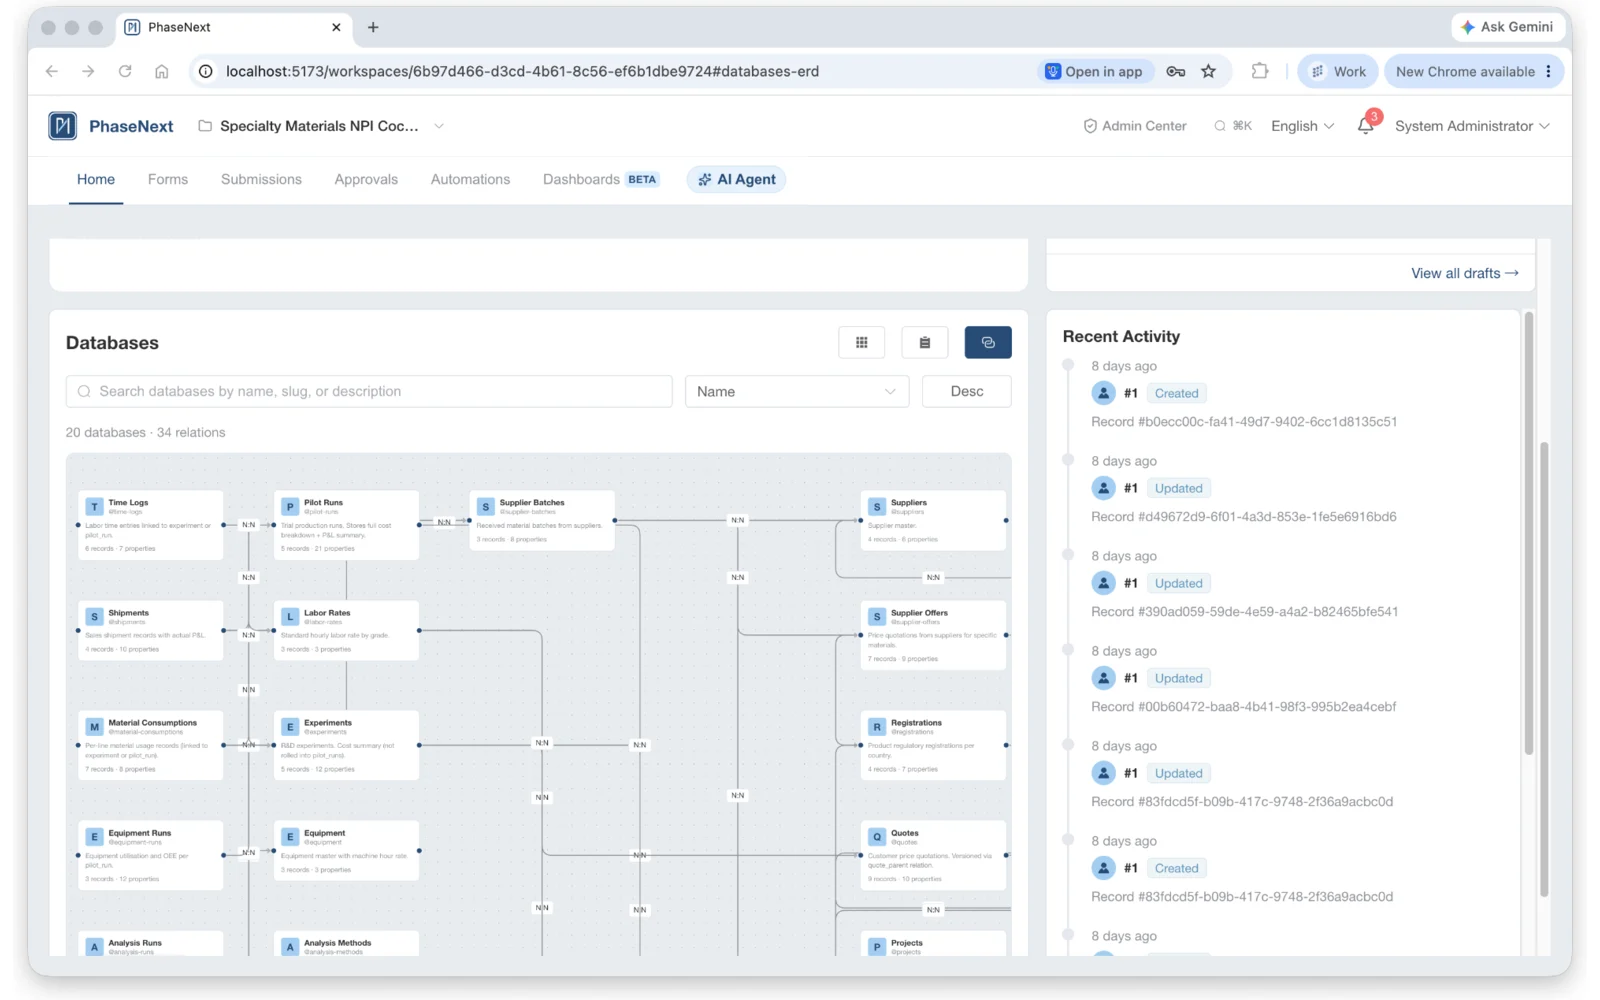Viewport: 1600px width, 1000px height.
Task: Go back in browser history
Action: [x=52, y=71]
